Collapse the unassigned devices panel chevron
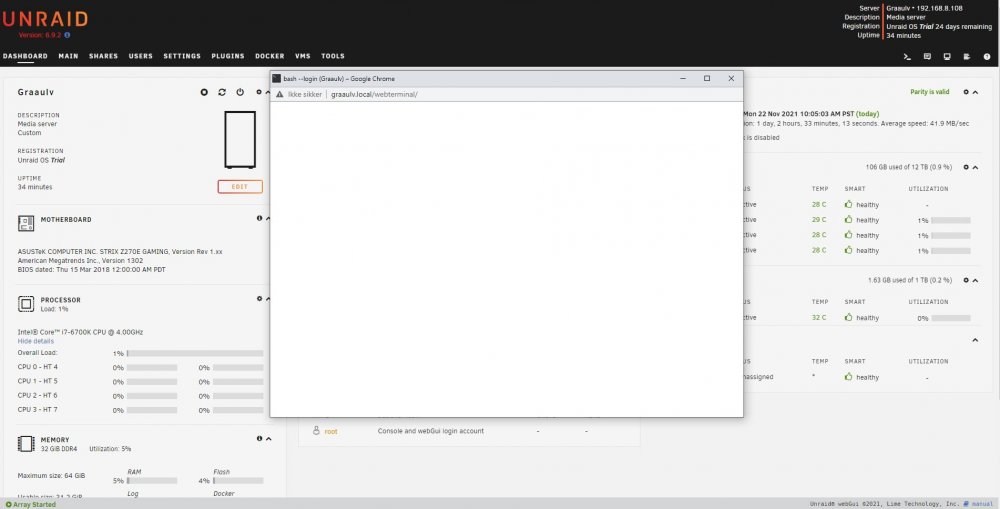 pos(975,340)
